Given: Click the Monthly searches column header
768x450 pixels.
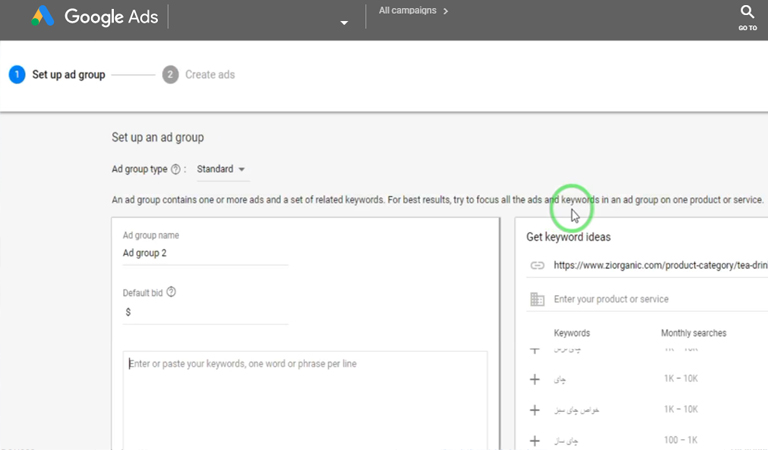Looking at the screenshot, I should pos(694,333).
